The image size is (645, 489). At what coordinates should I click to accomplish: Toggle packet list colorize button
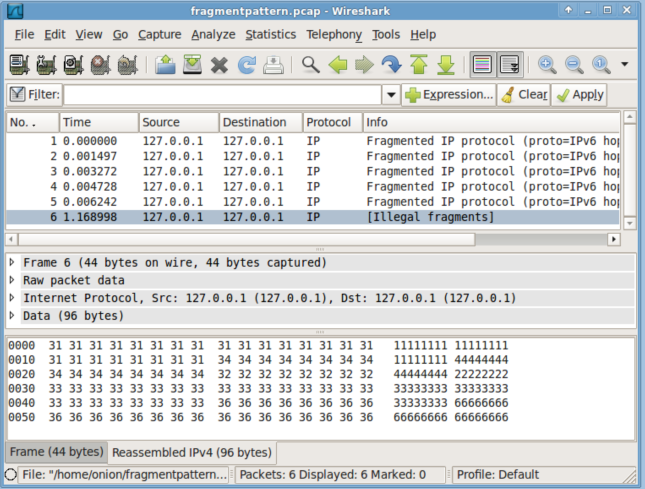[x=483, y=65]
